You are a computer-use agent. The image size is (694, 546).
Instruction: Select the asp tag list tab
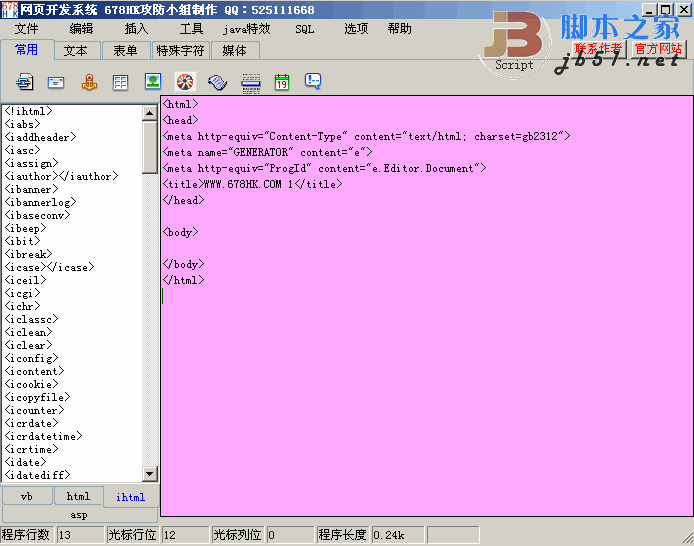[x=79, y=515]
